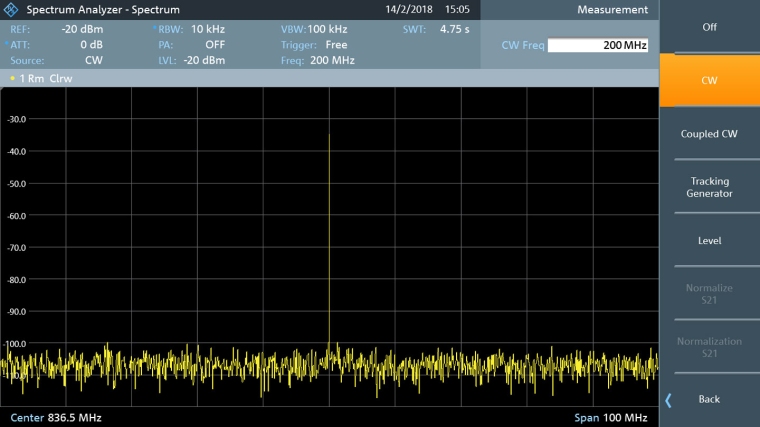Tap the Span 100 MHz label
Screen dimensions: 760x427
(610, 417)
